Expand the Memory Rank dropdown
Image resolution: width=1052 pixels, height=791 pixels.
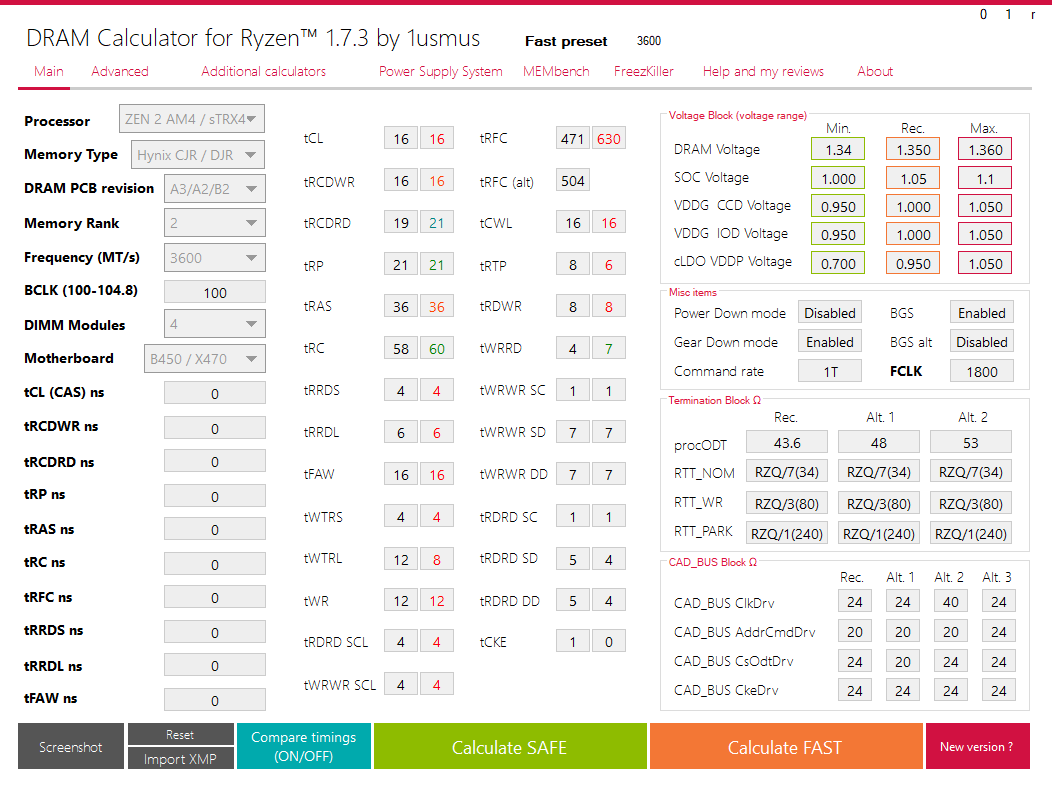pyautogui.click(x=215, y=223)
